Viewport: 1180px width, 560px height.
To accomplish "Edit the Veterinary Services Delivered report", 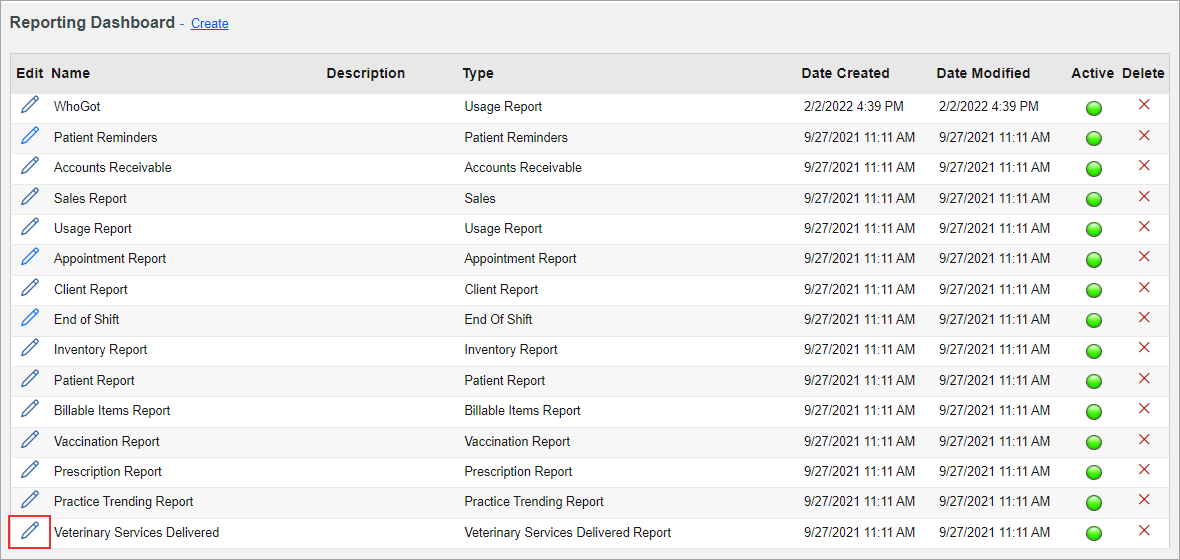I will click(x=29, y=531).
